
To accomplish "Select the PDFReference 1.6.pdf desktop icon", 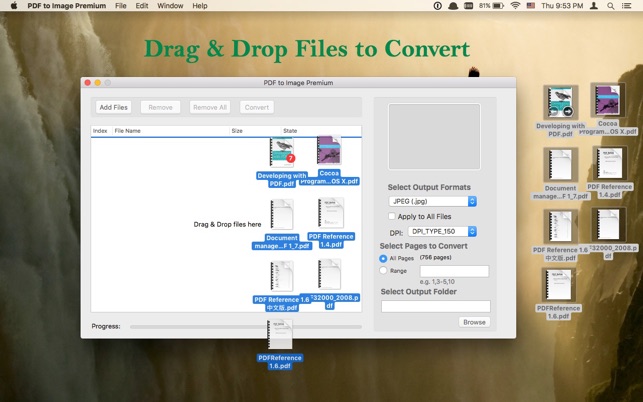I will click(559, 285).
